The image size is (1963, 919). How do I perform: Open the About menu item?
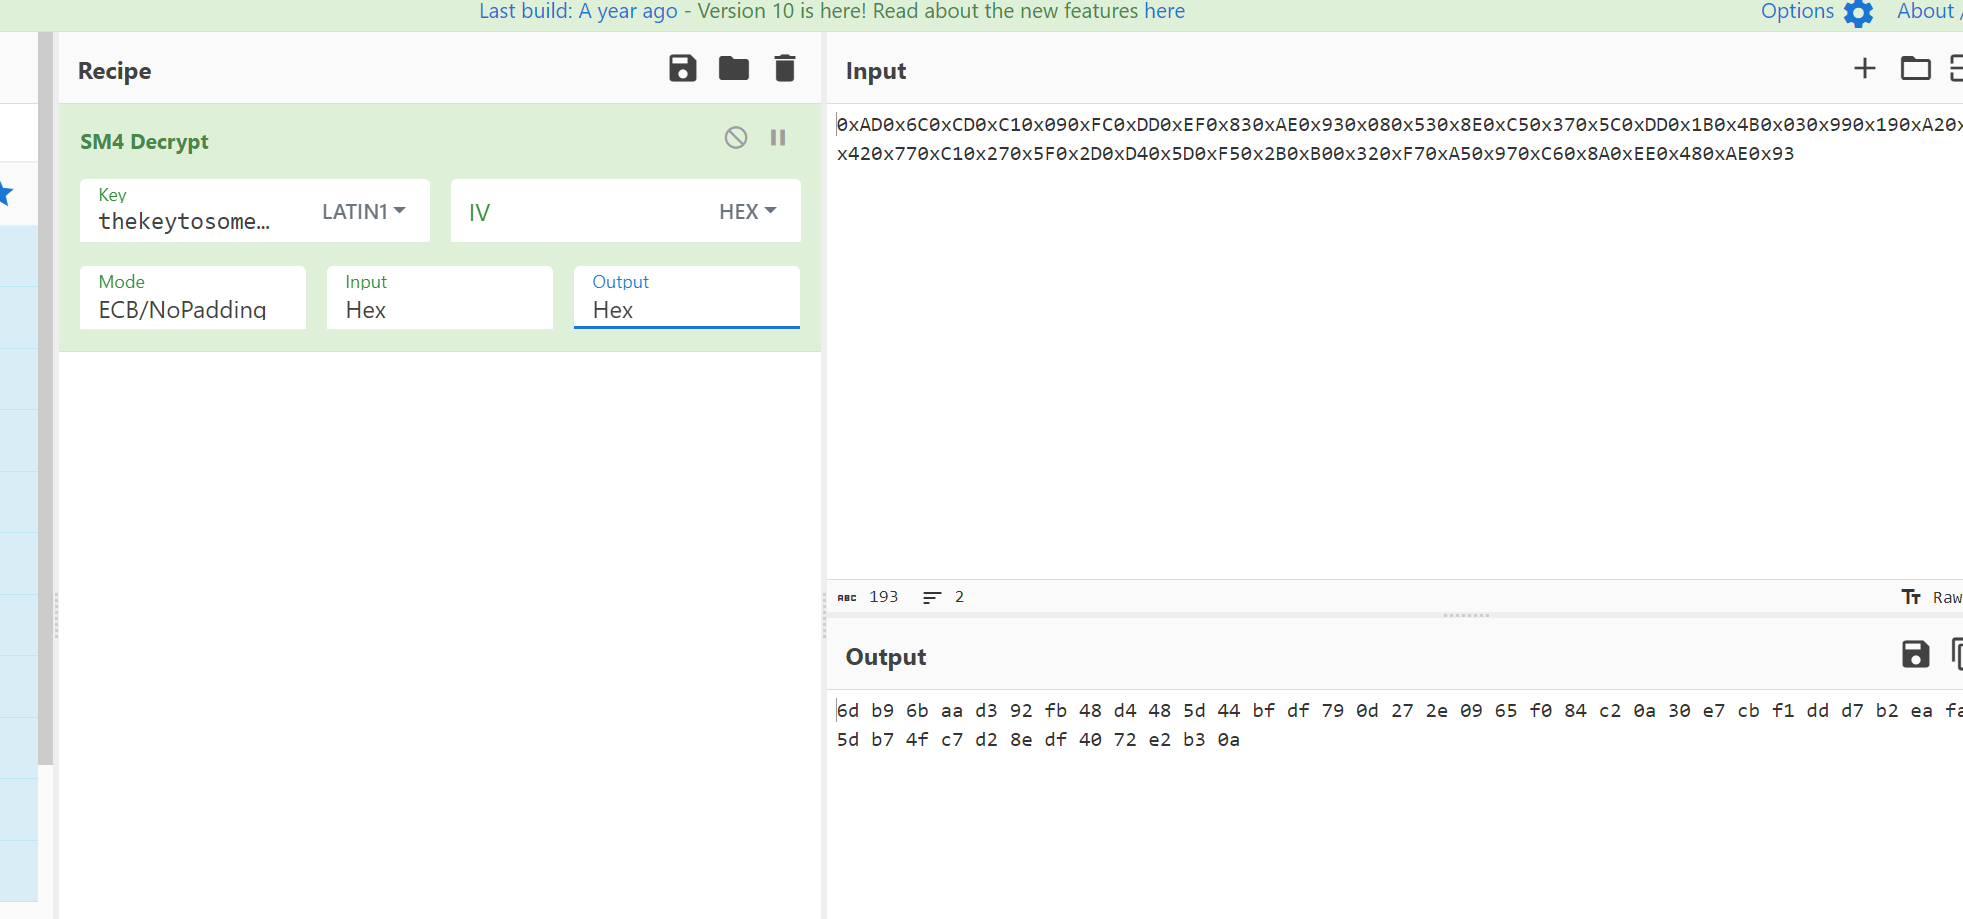[x=1926, y=12]
